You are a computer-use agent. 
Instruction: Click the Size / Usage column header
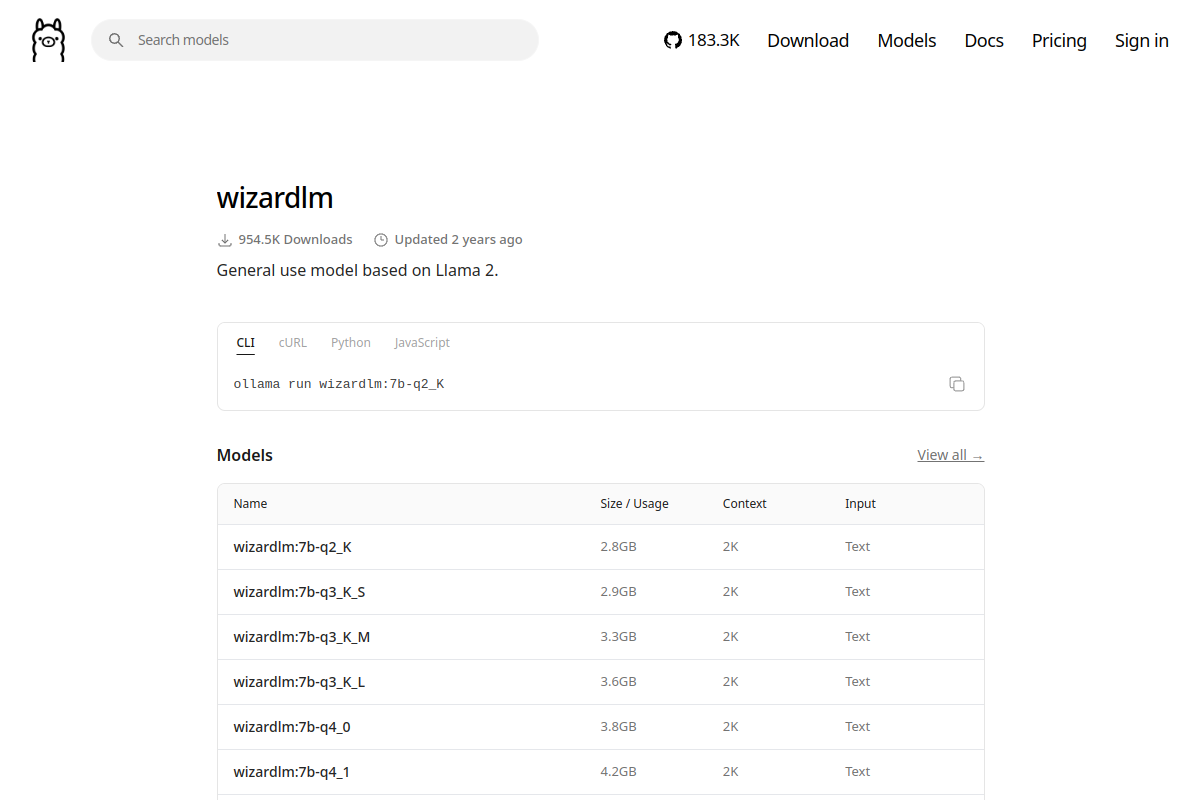click(634, 504)
